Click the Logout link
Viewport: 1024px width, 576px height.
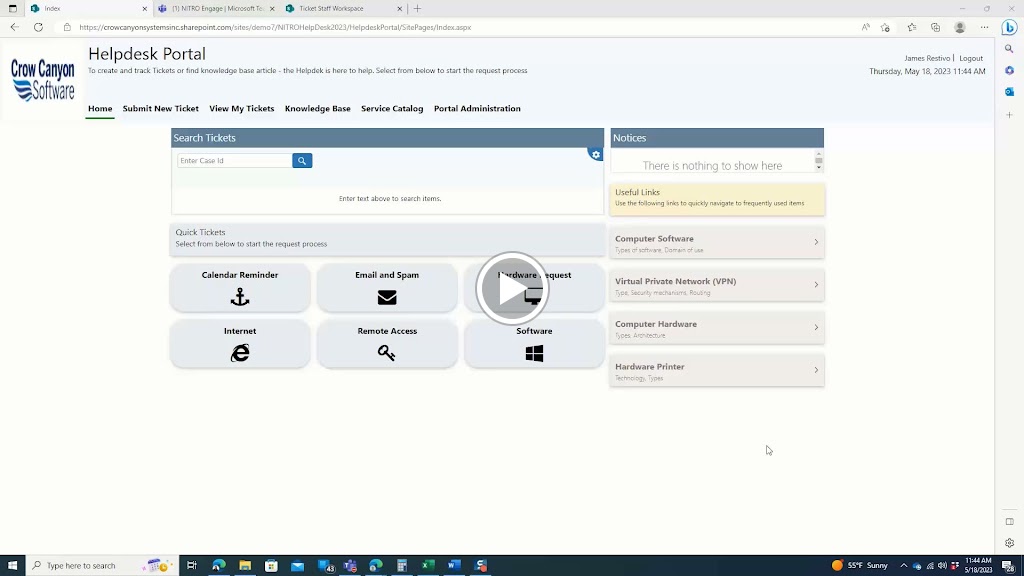pyautogui.click(x=970, y=58)
